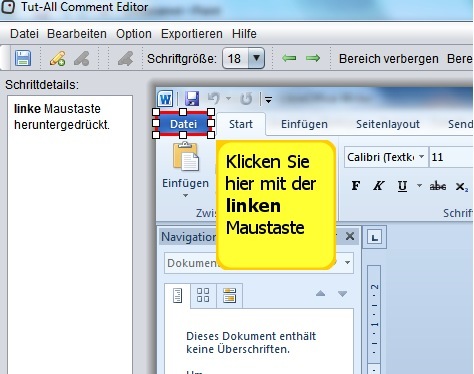Click the vertical ruler in Word
474x374 pixels.
pyautogui.click(x=374, y=320)
